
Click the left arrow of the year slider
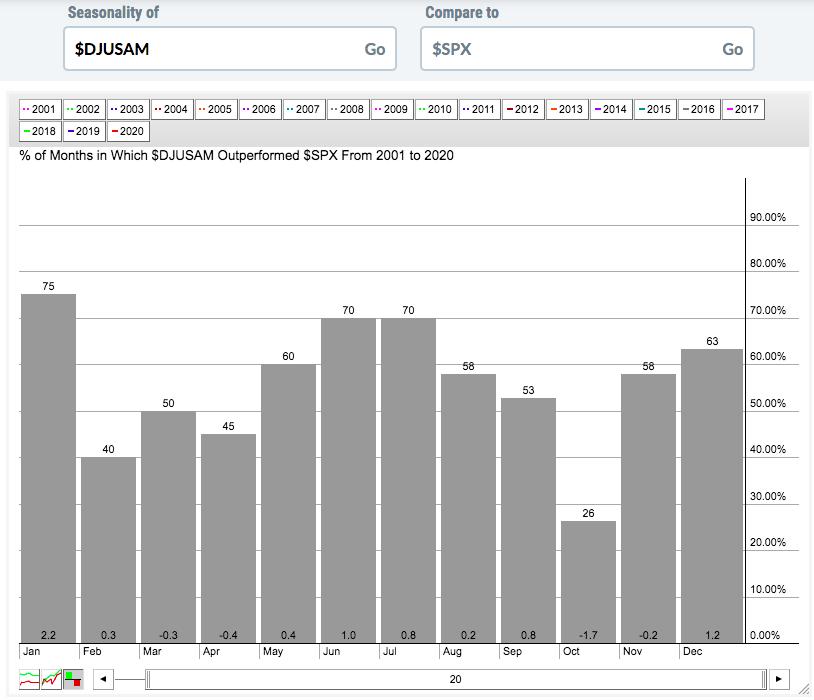click(102, 679)
